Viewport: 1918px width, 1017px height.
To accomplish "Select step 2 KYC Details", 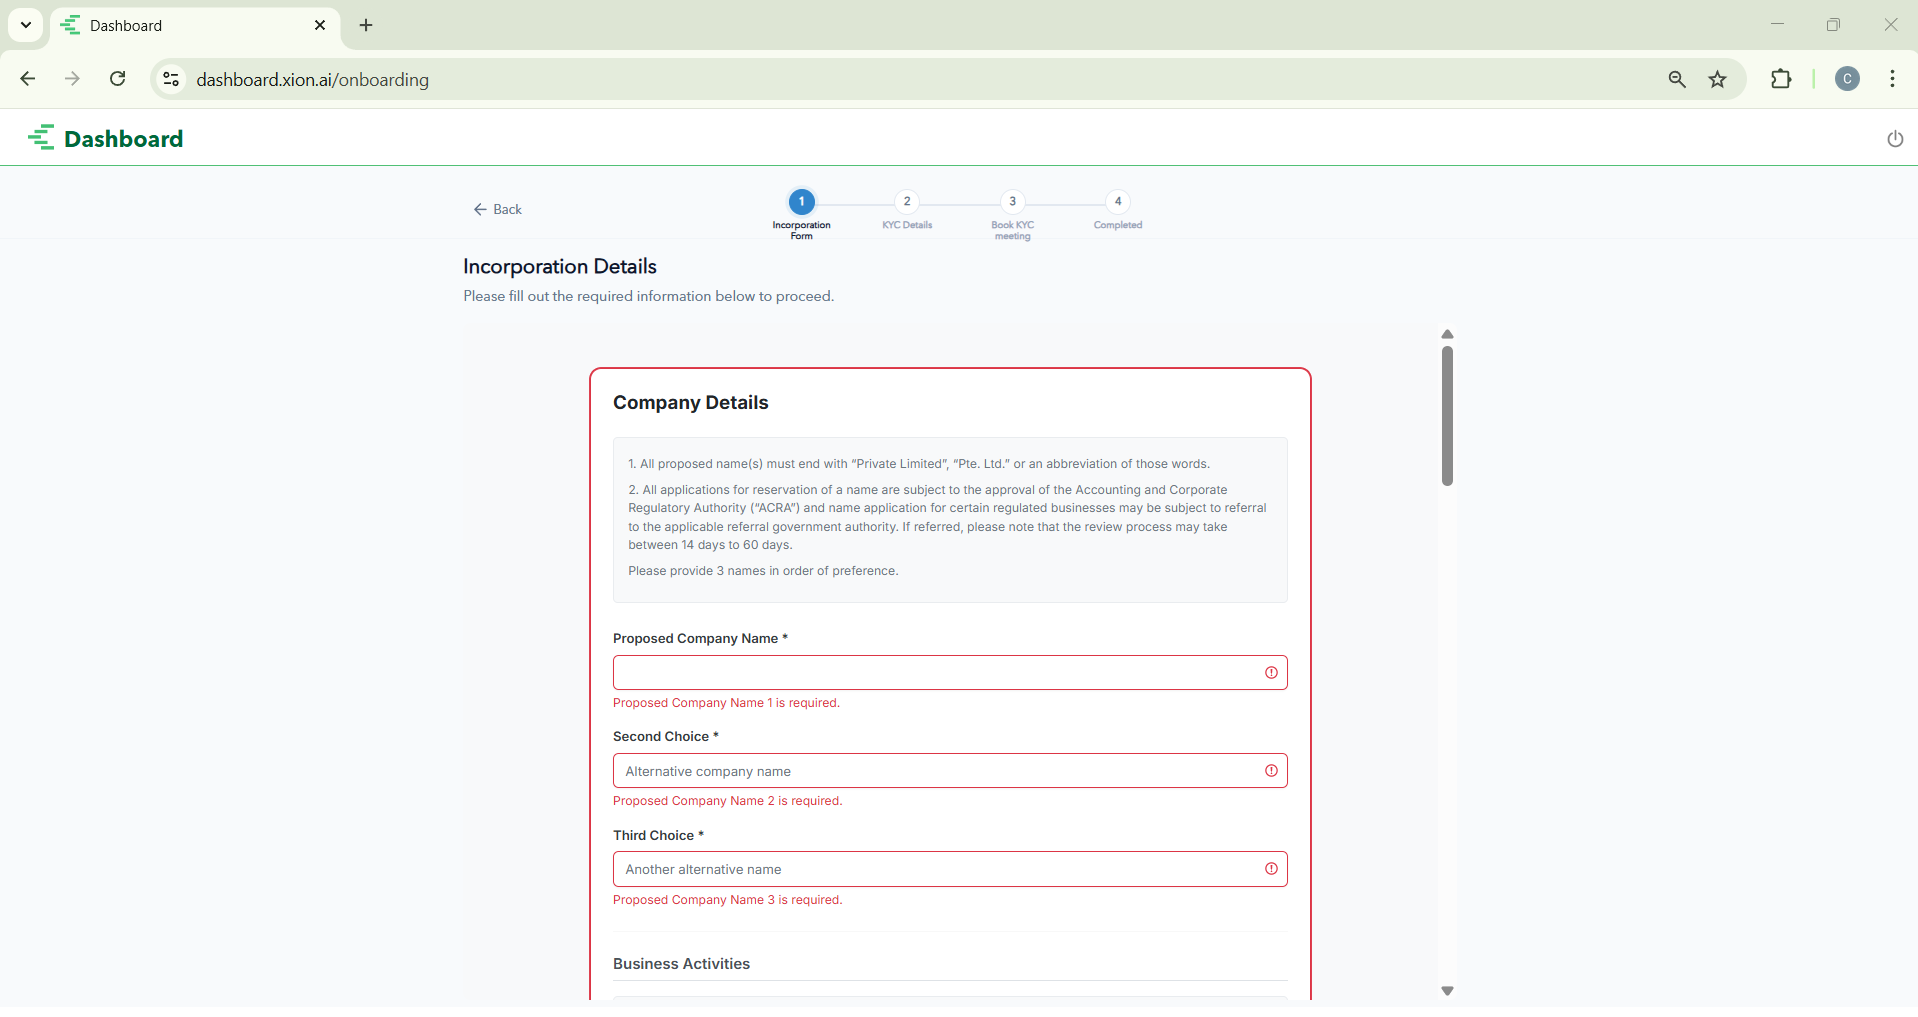I will tap(907, 202).
